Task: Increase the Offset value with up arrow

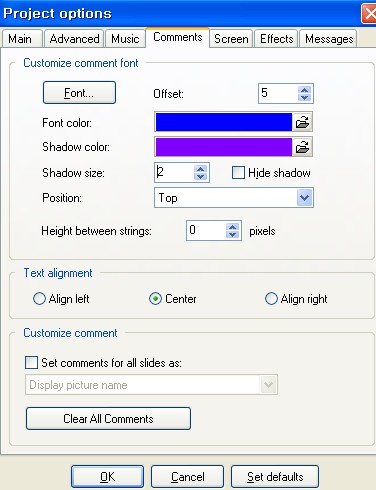Action: click(x=304, y=90)
